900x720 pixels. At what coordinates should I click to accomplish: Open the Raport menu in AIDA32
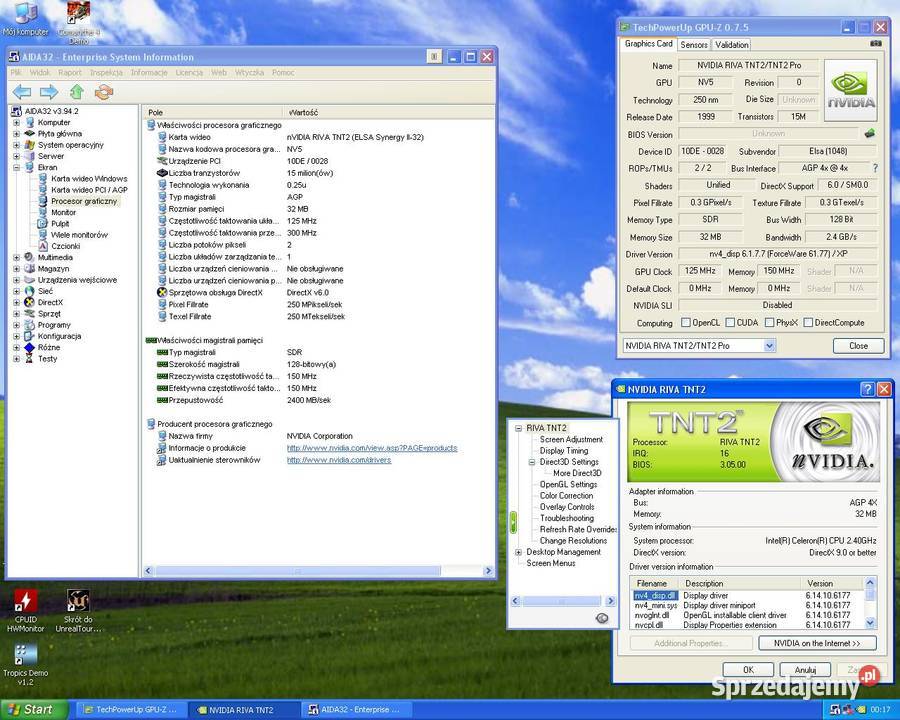click(x=70, y=72)
